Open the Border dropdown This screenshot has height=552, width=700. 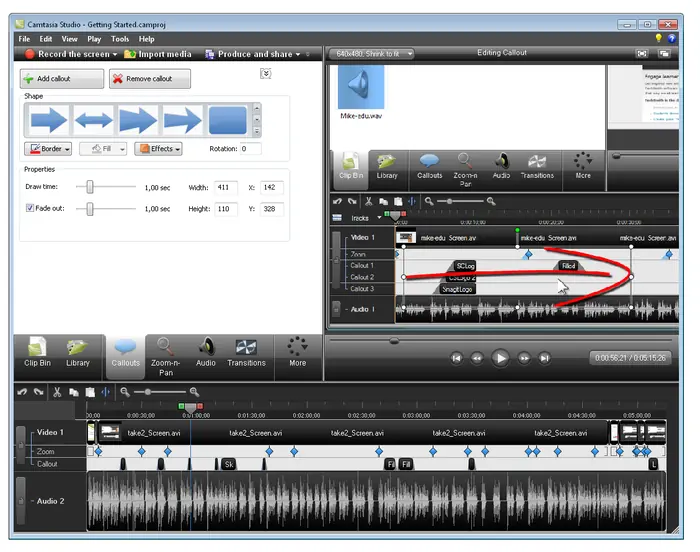pyautogui.click(x=48, y=149)
